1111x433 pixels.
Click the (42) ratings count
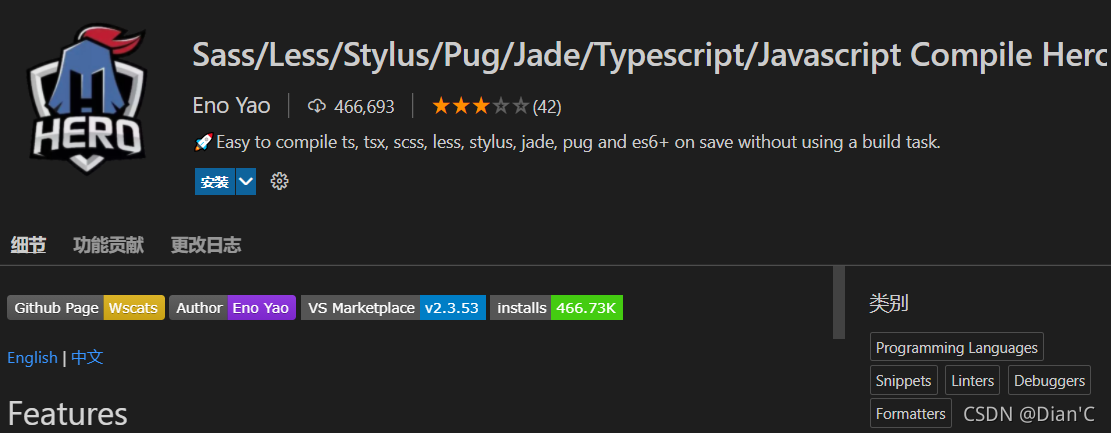(x=547, y=107)
